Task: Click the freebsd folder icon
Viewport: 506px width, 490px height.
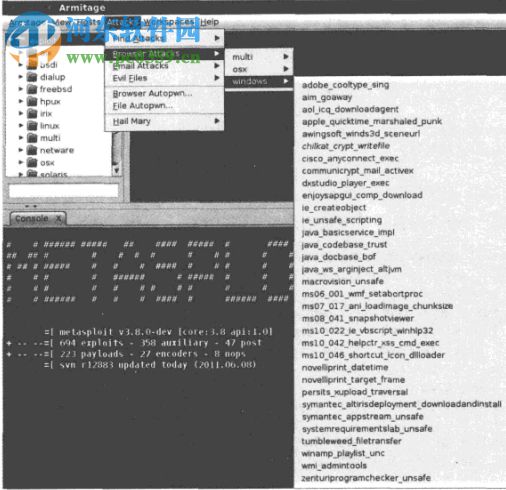Action: tap(32, 89)
